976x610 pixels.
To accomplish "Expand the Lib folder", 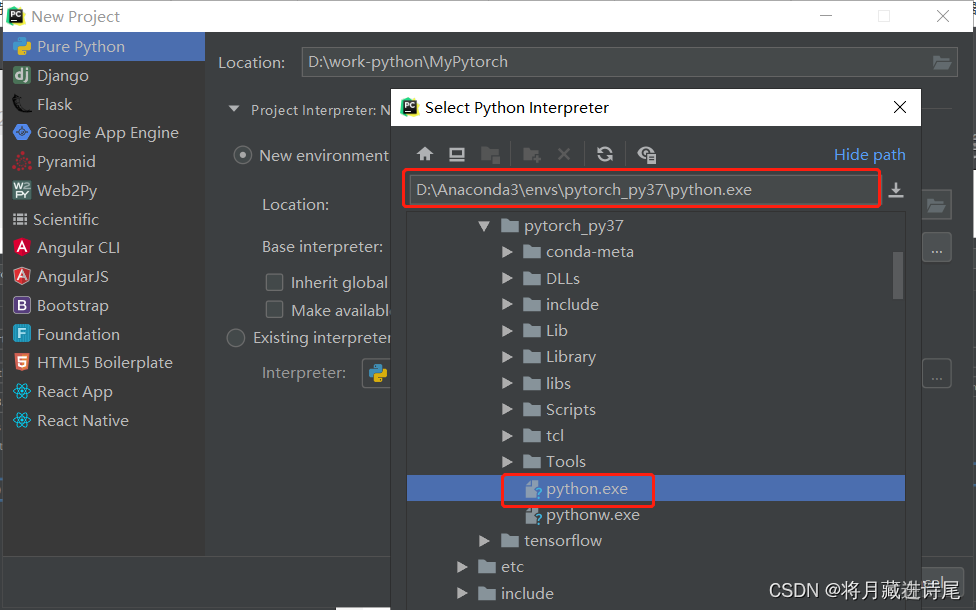I will [x=507, y=331].
